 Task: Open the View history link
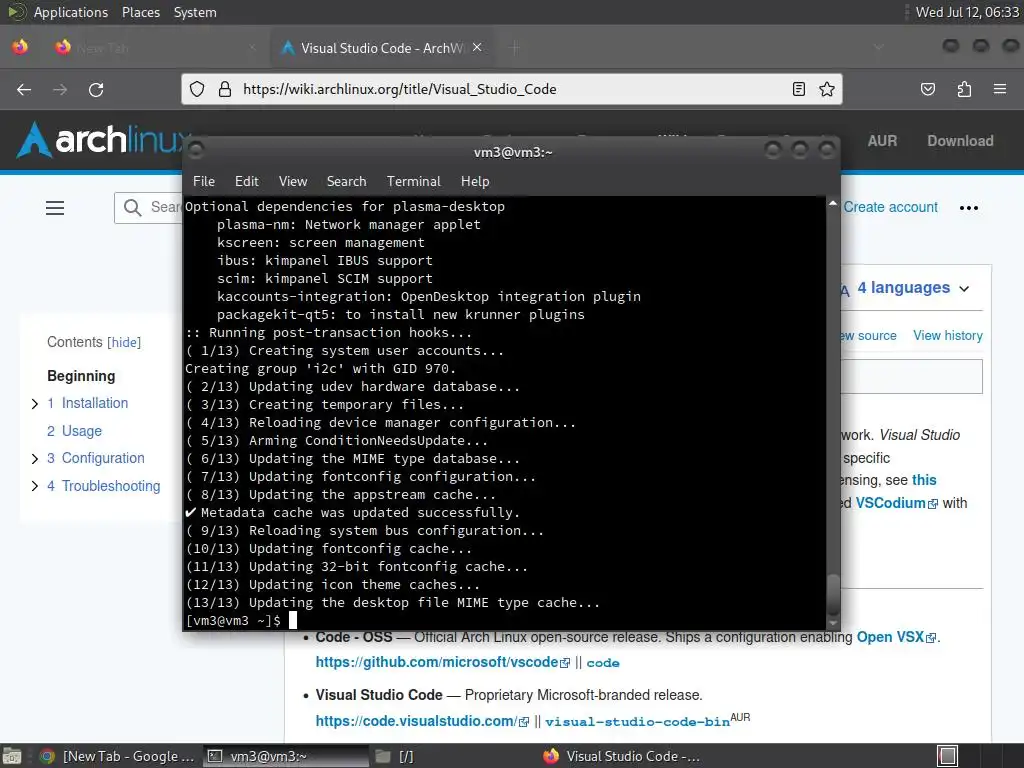click(x=948, y=336)
